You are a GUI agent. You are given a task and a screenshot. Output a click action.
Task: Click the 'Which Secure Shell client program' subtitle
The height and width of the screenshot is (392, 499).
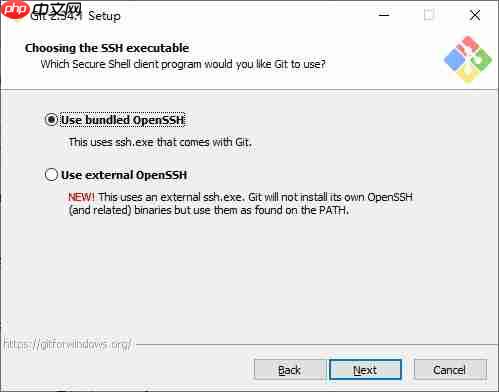pyautogui.click(x=183, y=64)
